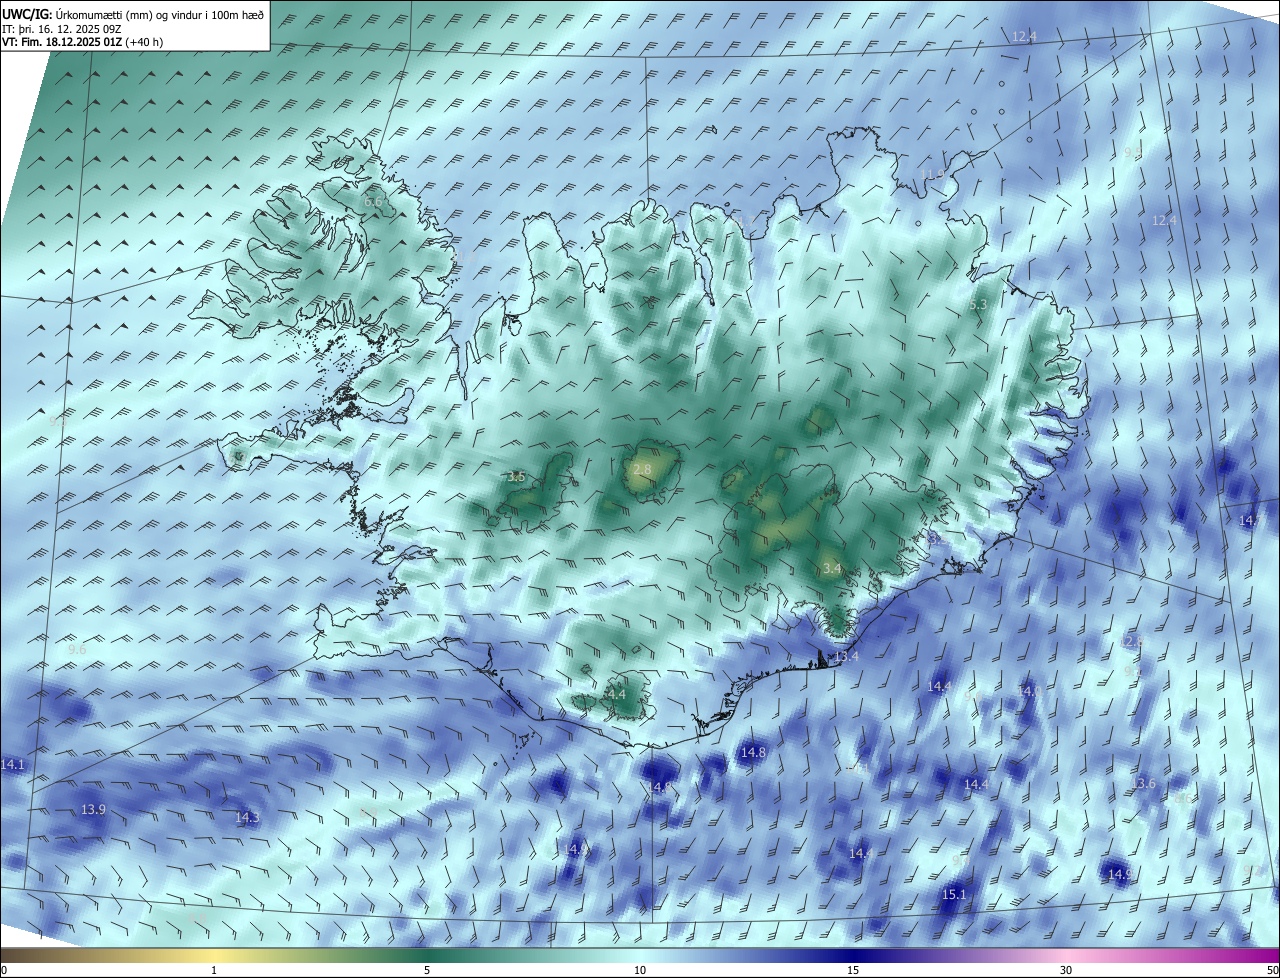Click the 14.1 value label

click(x=12, y=764)
